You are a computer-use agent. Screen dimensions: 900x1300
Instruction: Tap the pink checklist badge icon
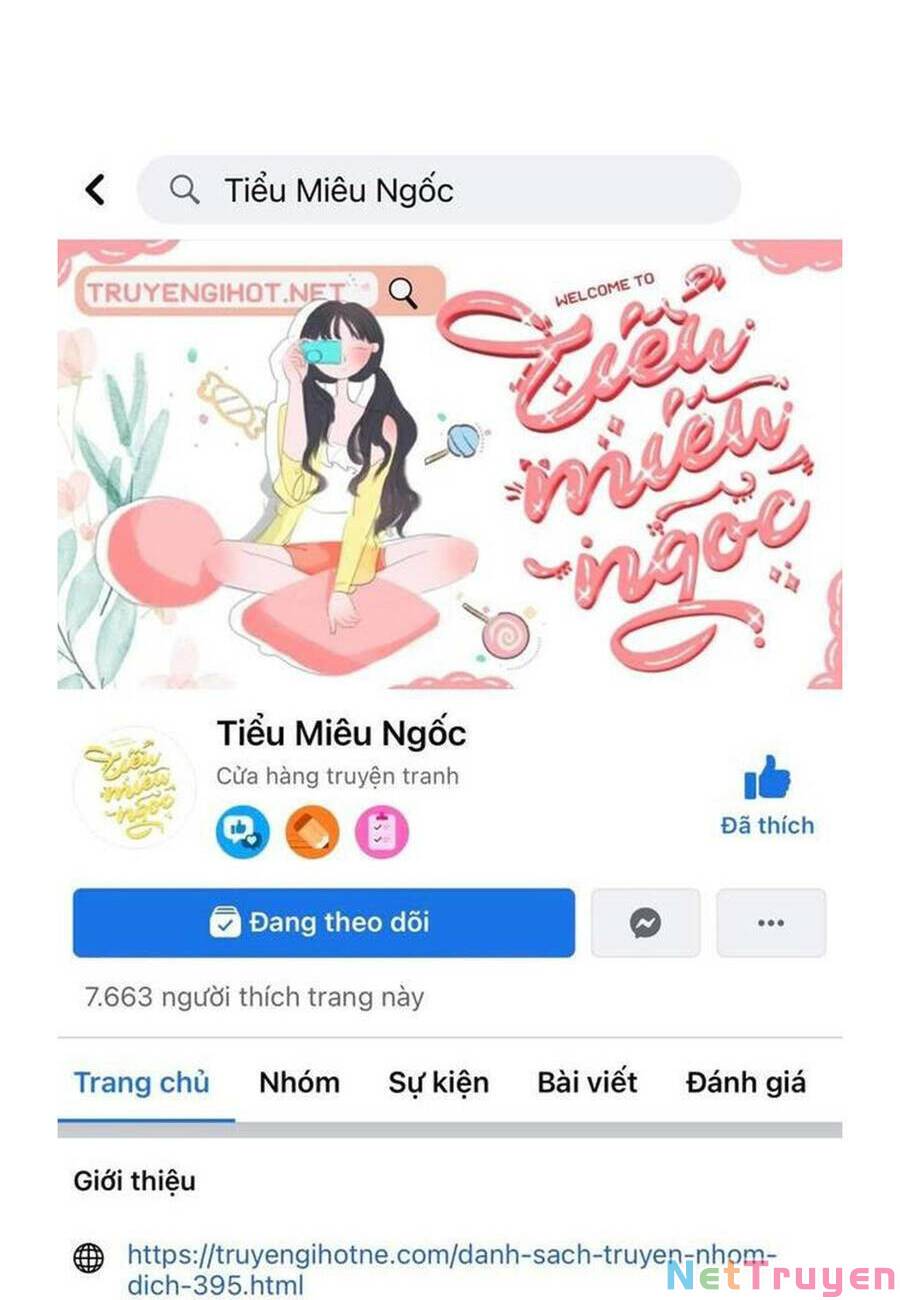pos(382,832)
